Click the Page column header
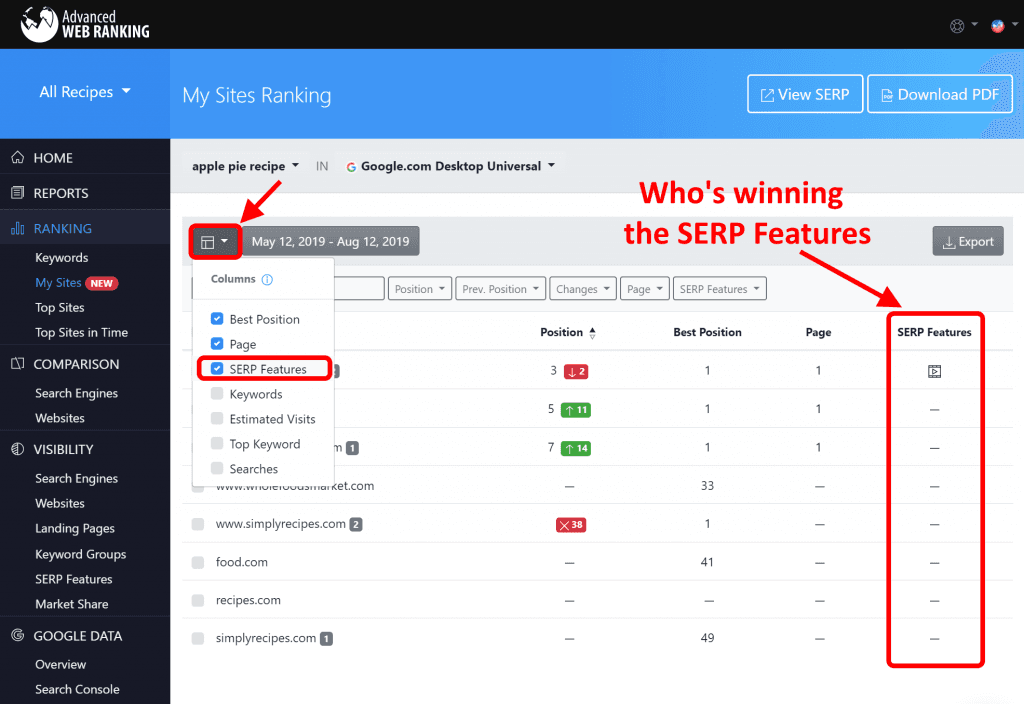Image resolution: width=1024 pixels, height=704 pixels. coord(818,332)
